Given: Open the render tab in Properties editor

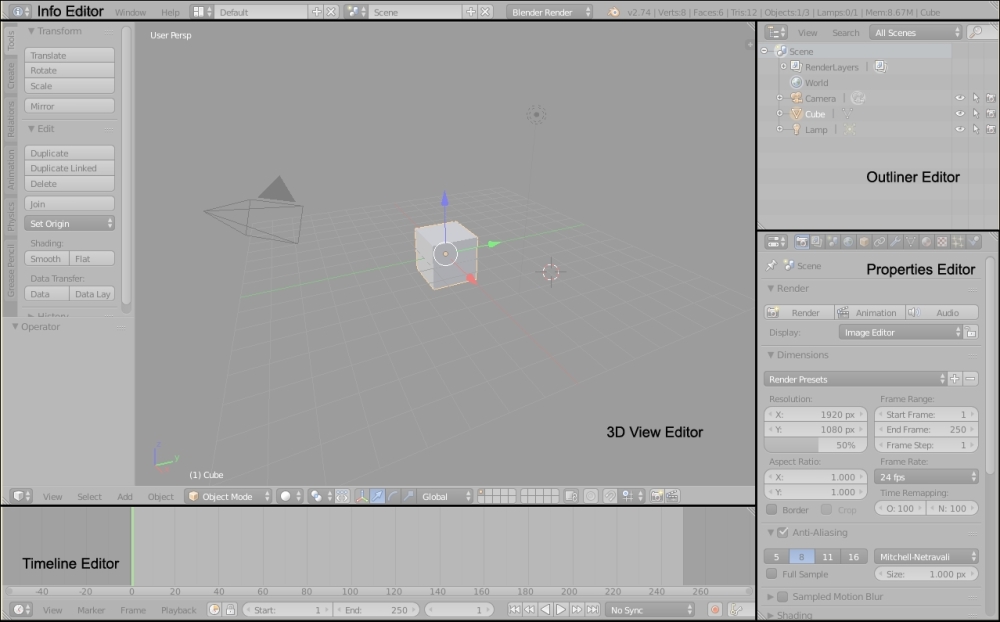Looking at the screenshot, I should 802,242.
